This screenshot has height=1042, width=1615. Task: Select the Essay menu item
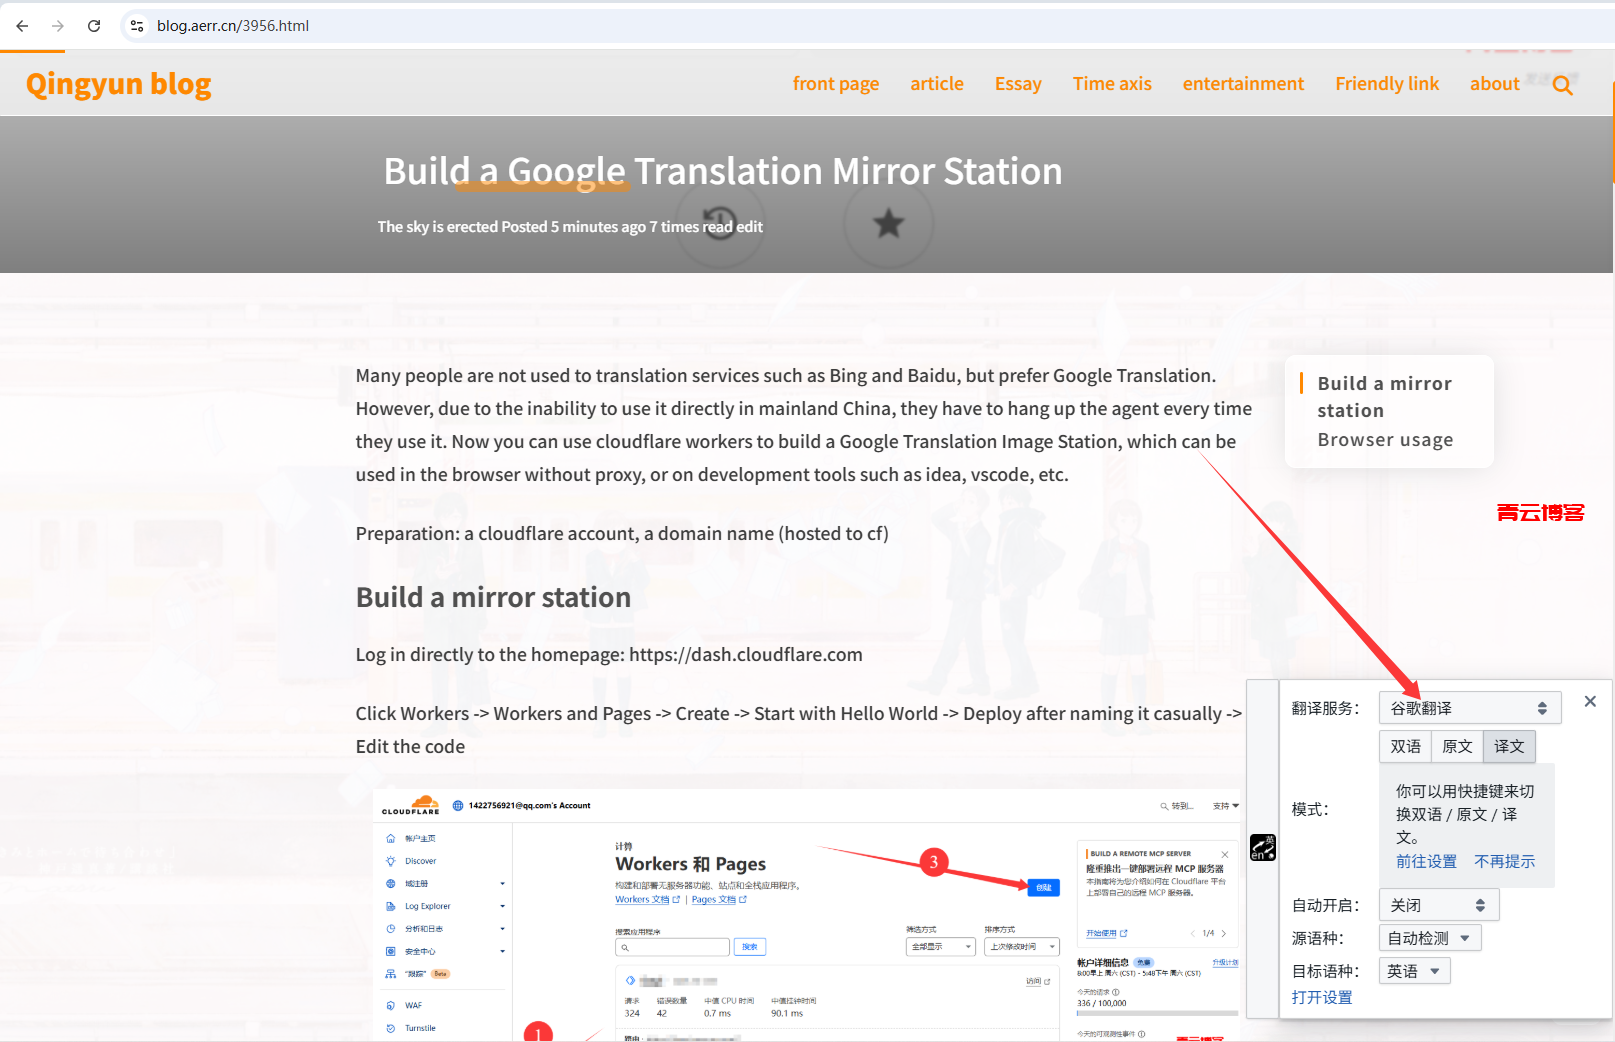[1018, 84]
